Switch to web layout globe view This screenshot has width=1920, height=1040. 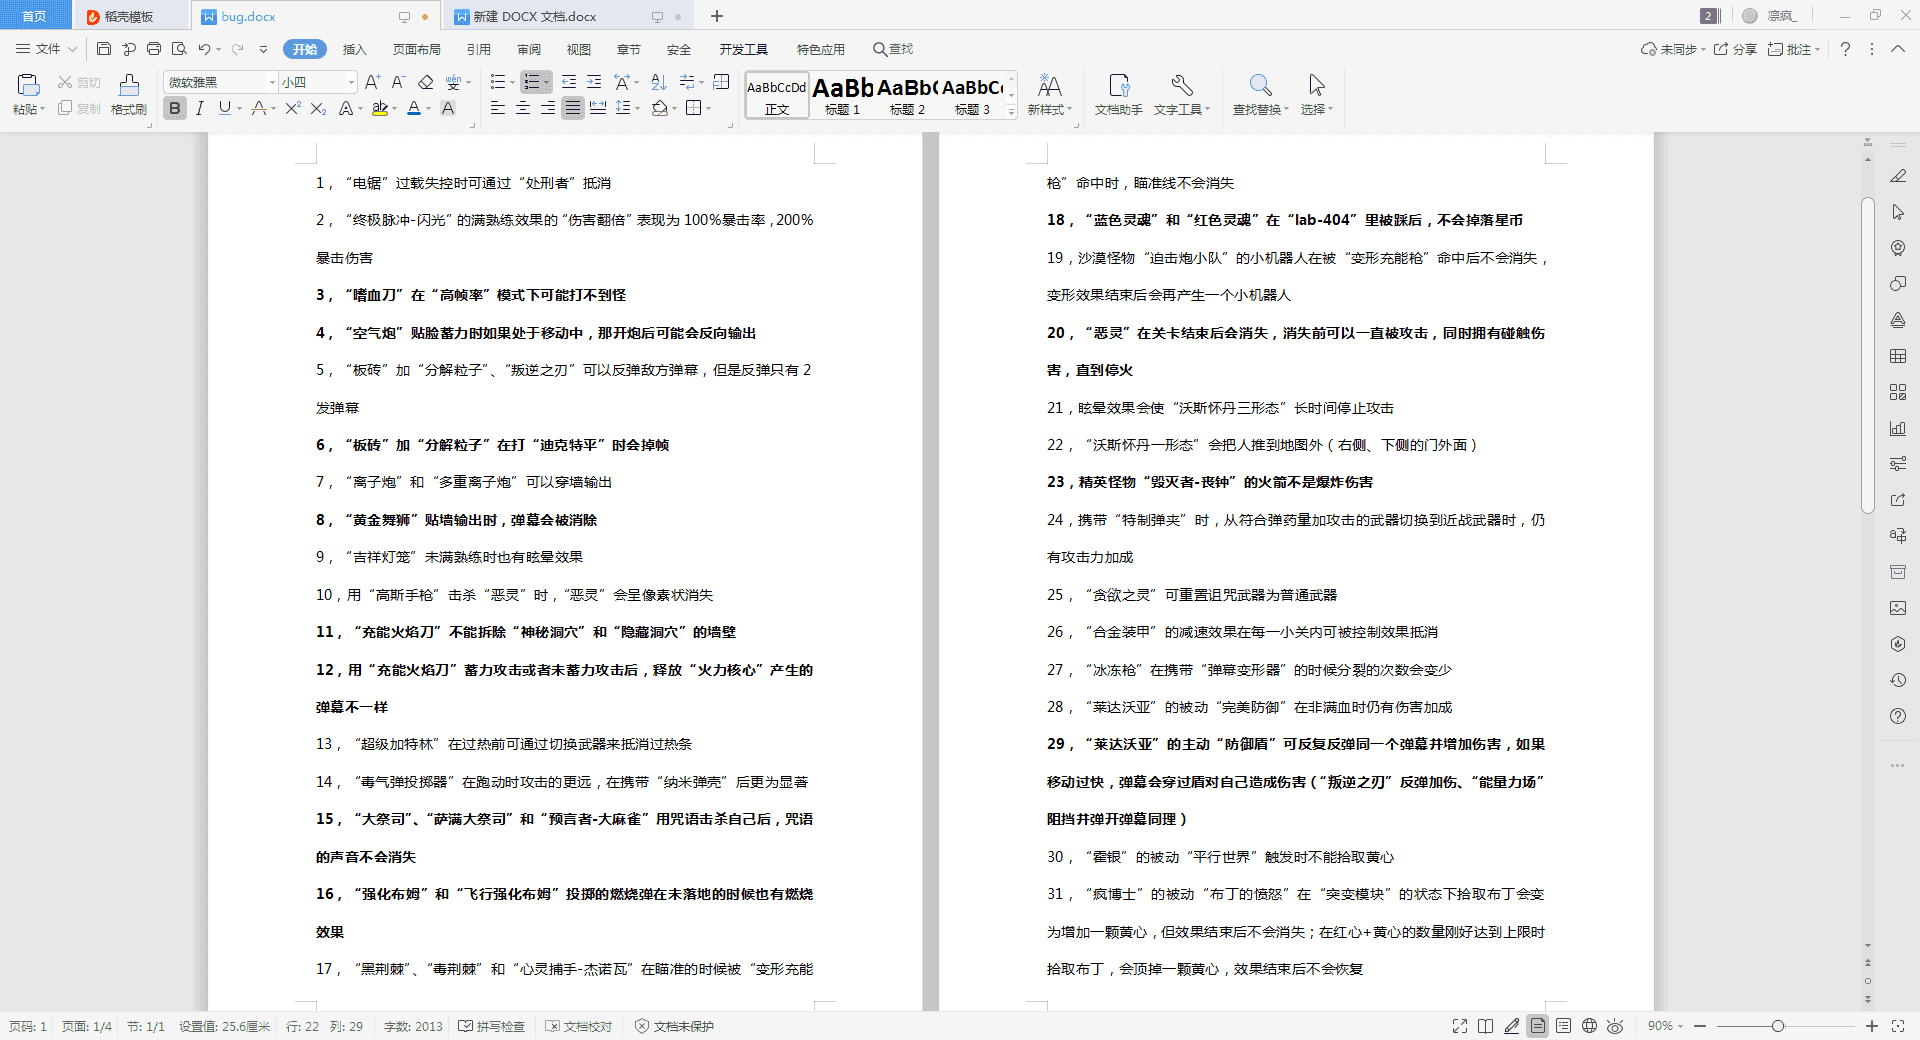click(x=1589, y=1026)
